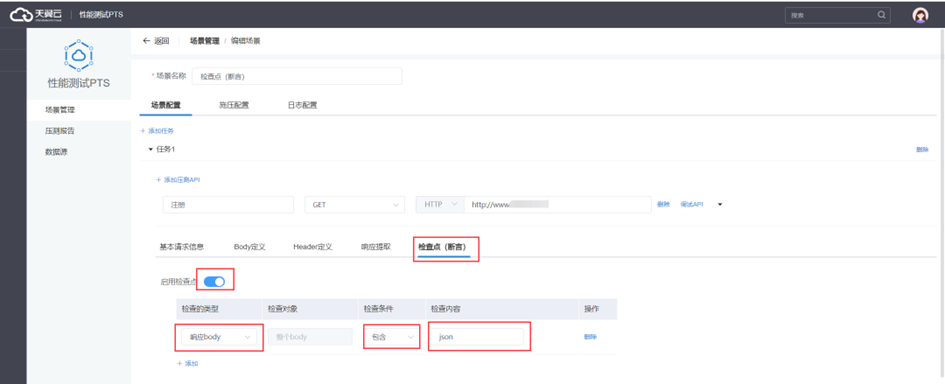Open the HTTP protocol dropdown
Viewport: 945px width, 384px height.
coord(440,204)
